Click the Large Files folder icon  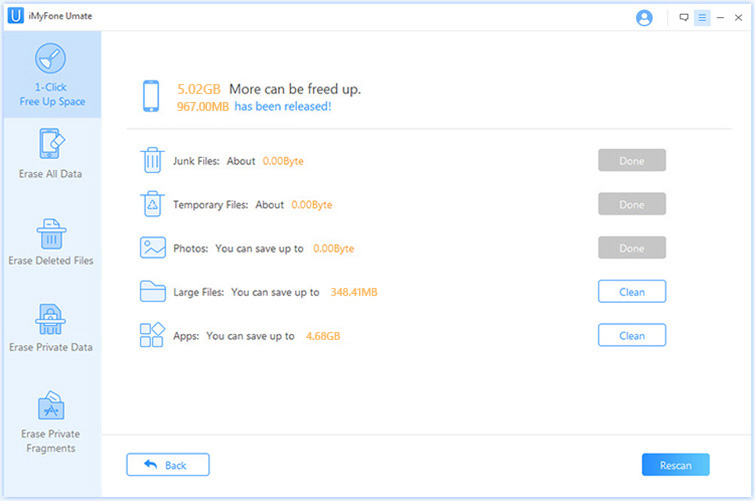pyautogui.click(x=153, y=291)
